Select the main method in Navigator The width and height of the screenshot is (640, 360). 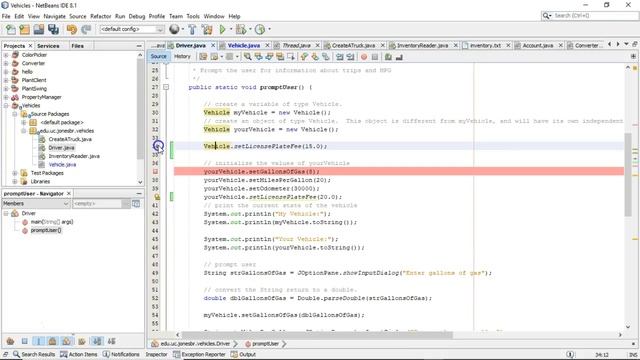coord(52,222)
